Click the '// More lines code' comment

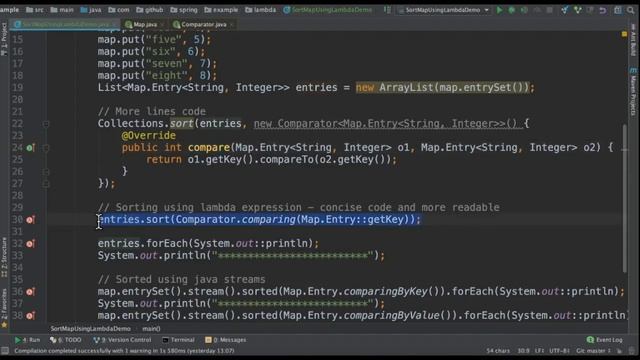click(152, 111)
